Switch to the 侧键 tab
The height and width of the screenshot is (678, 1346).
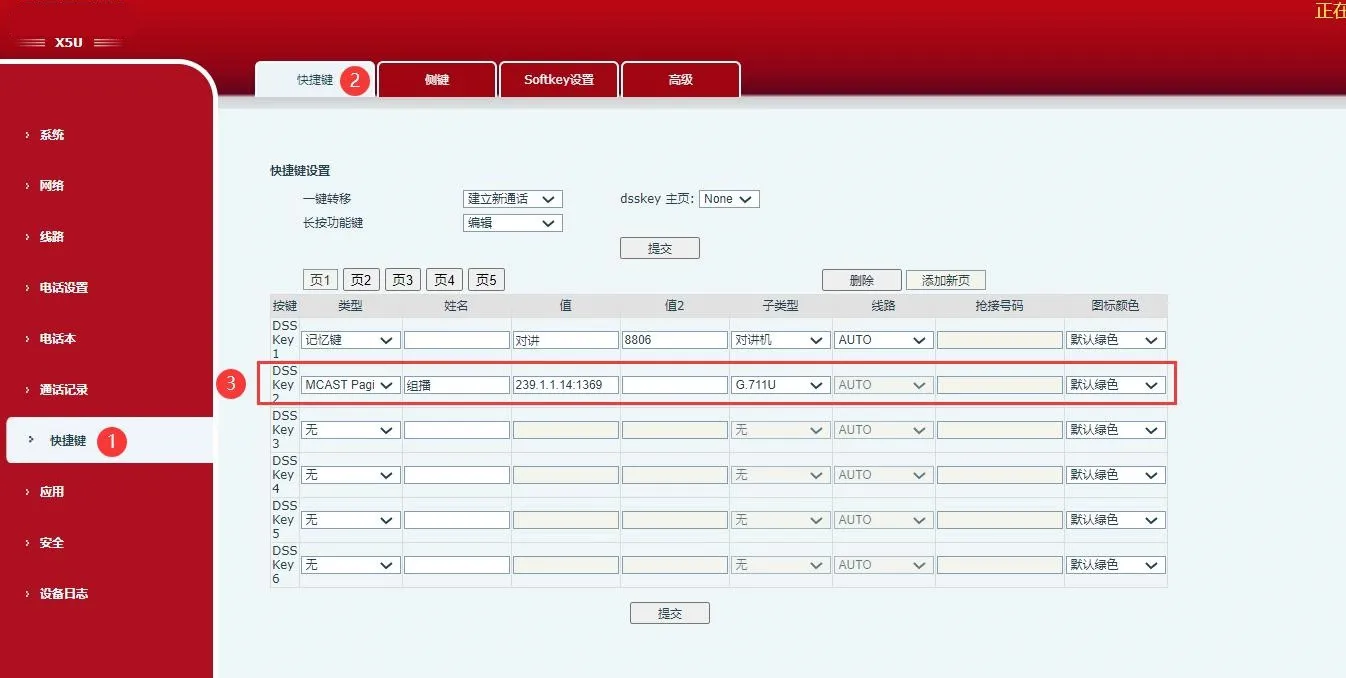point(437,79)
